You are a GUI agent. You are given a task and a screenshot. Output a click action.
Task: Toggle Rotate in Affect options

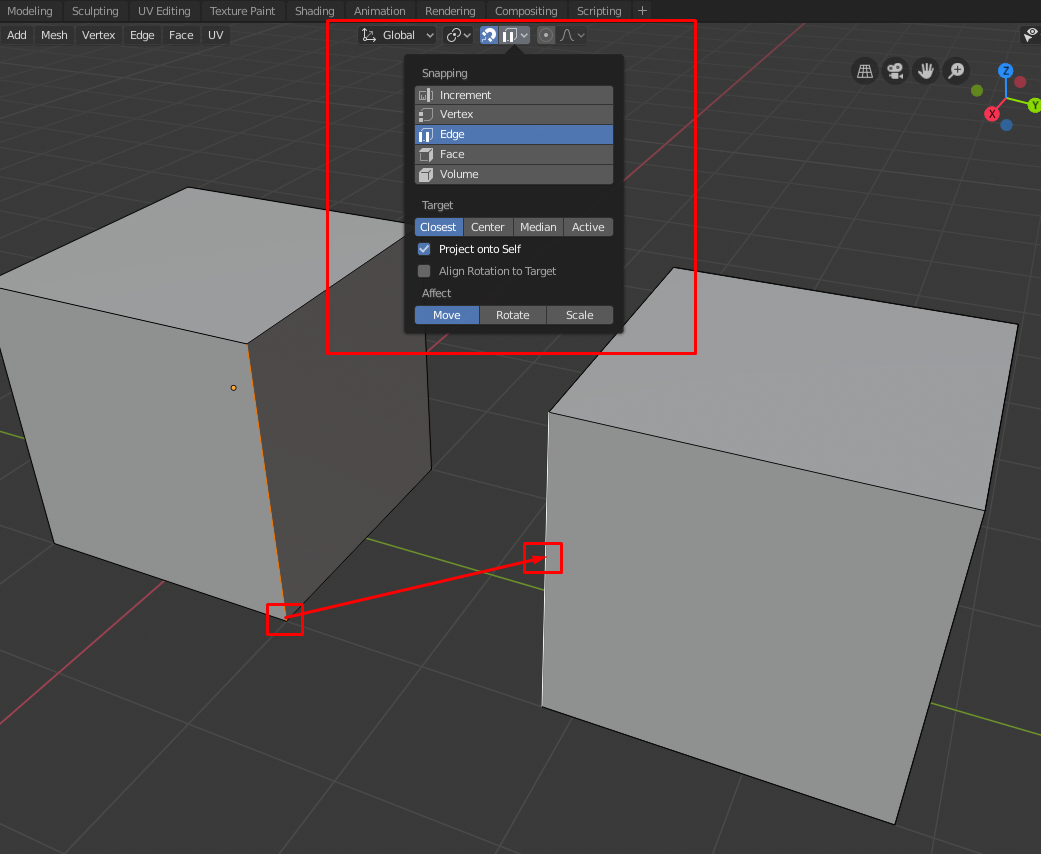[x=513, y=315]
